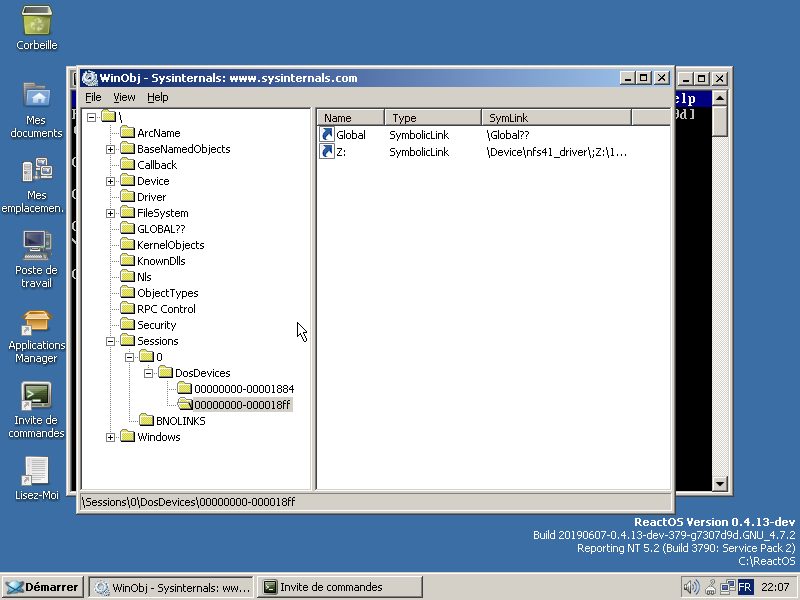Collapse the Sessions tree node
Screen dimensions: 800x600
pyautogui.click(x=110, y=341)
